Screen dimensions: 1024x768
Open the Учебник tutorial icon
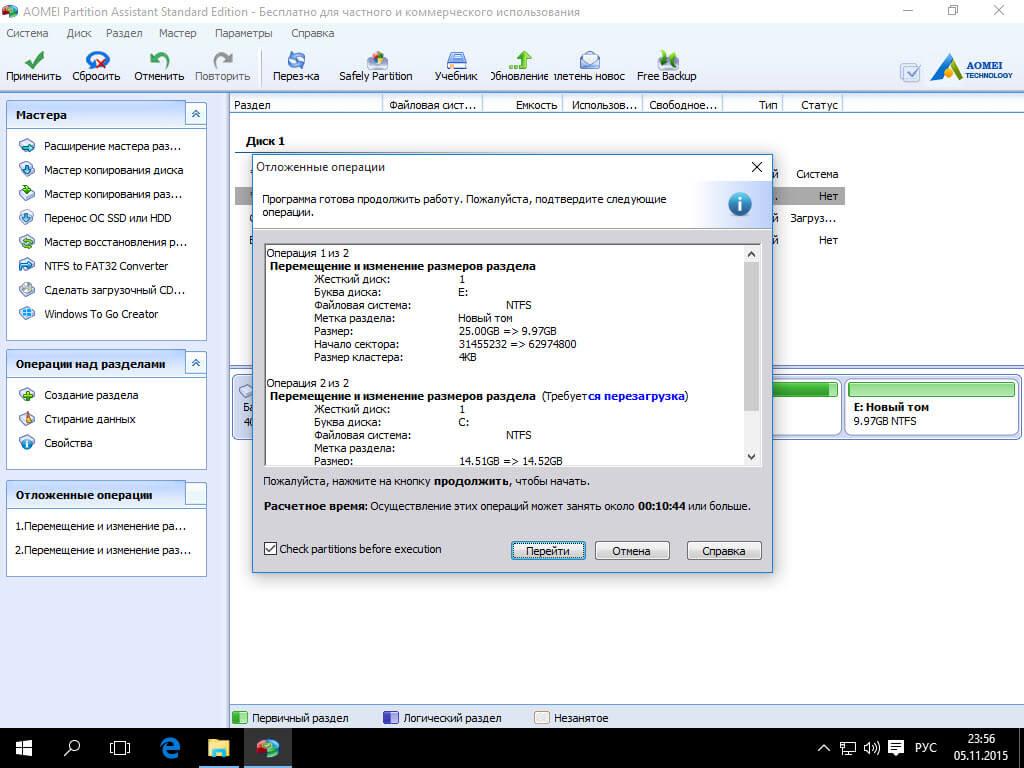(456, 67)
